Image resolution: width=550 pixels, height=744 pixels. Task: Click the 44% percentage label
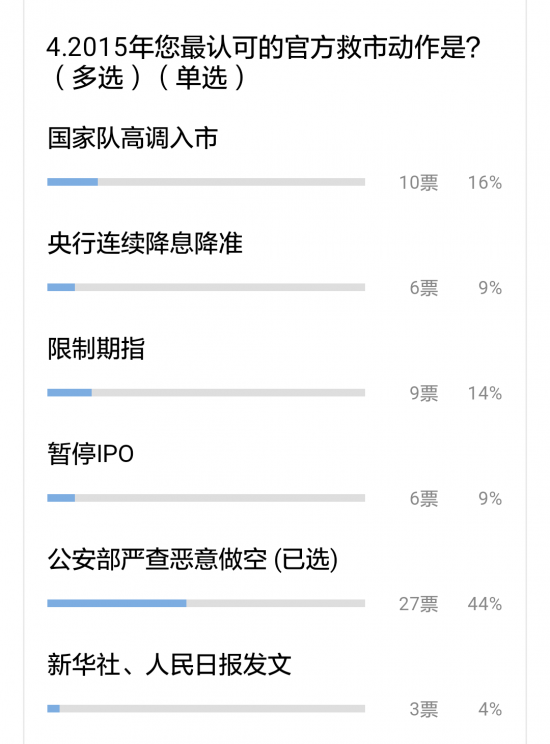pyautogui.click(x=485, y=604)
